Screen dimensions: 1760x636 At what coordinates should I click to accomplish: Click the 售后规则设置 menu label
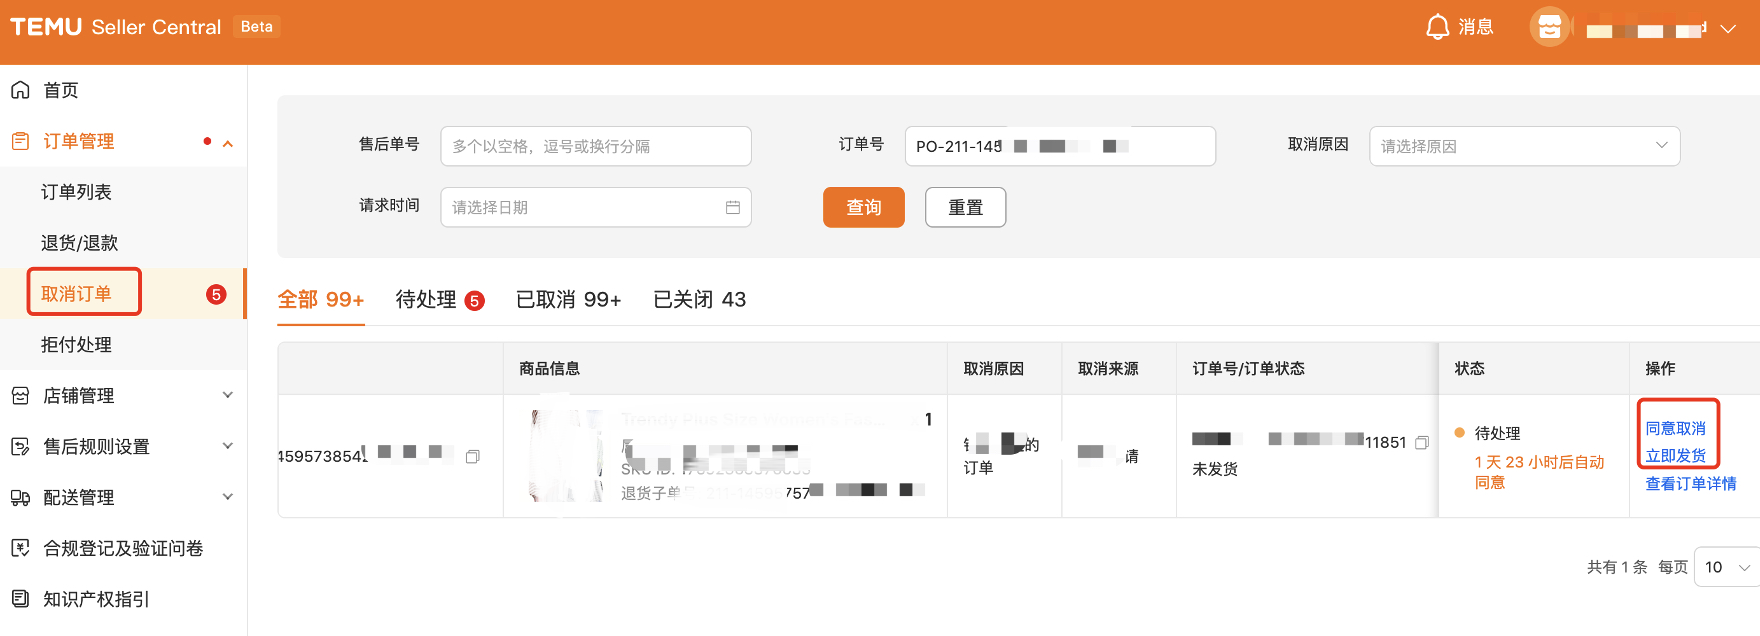point(96,447)
